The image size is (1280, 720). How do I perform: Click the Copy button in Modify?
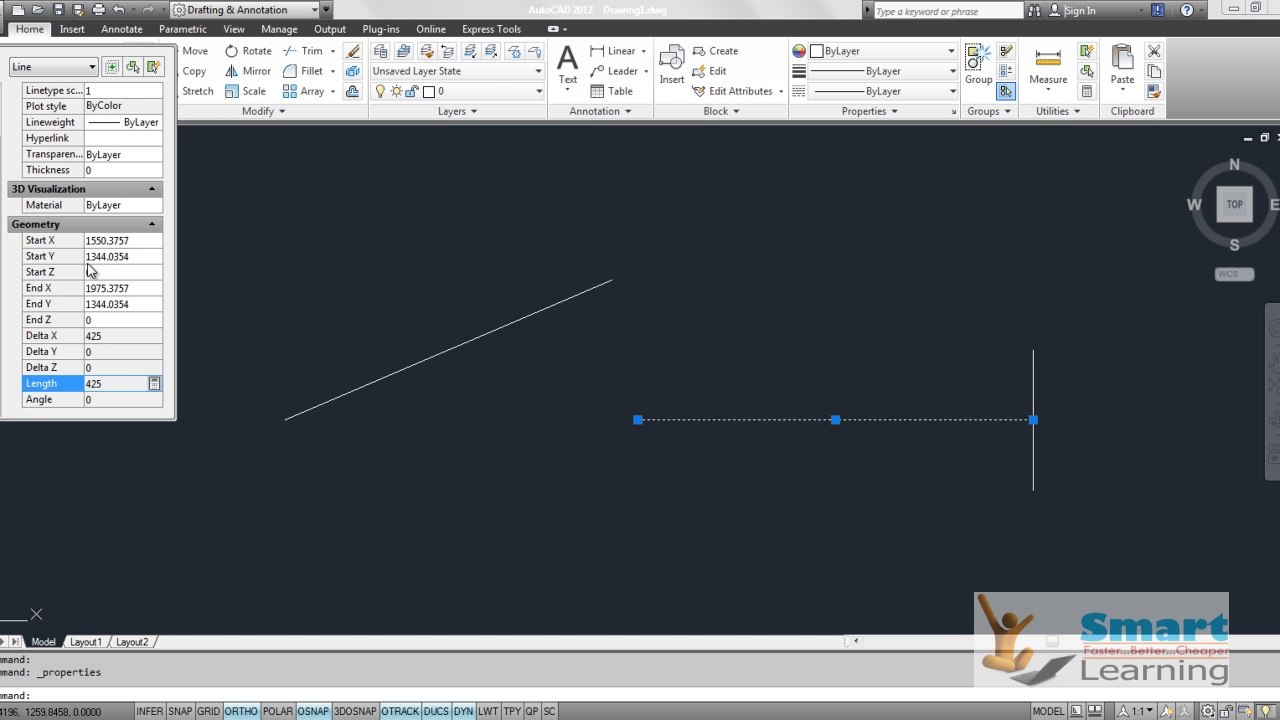click(194, 71)
